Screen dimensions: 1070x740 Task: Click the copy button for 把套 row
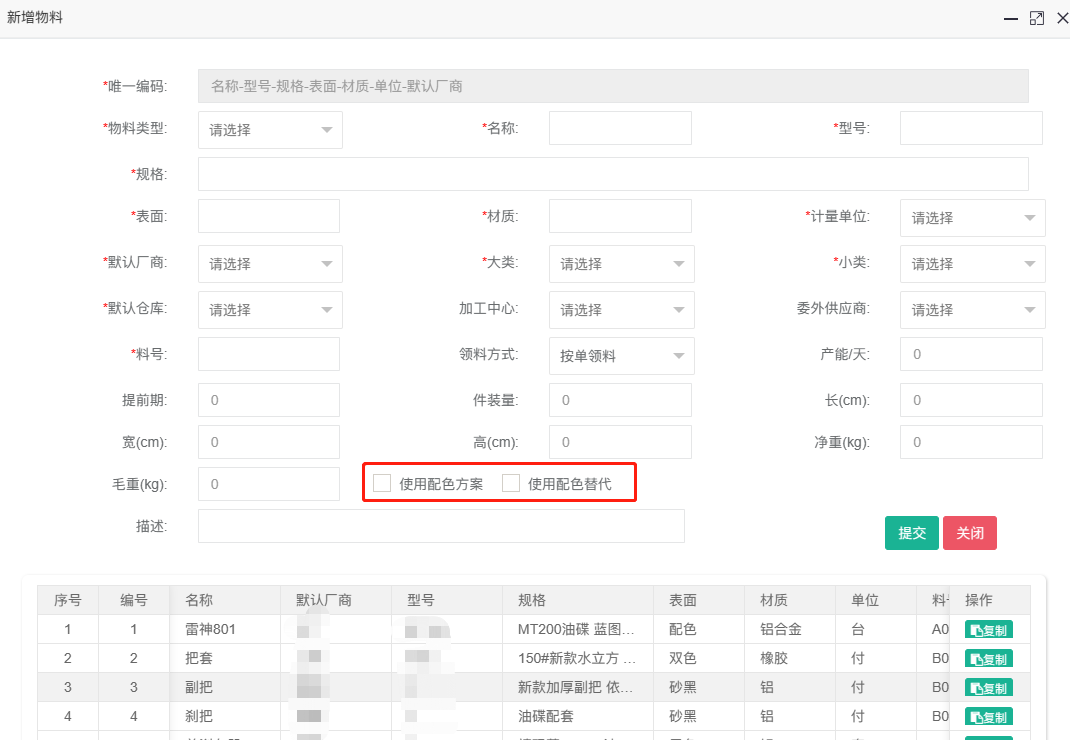tap(988, 659)
